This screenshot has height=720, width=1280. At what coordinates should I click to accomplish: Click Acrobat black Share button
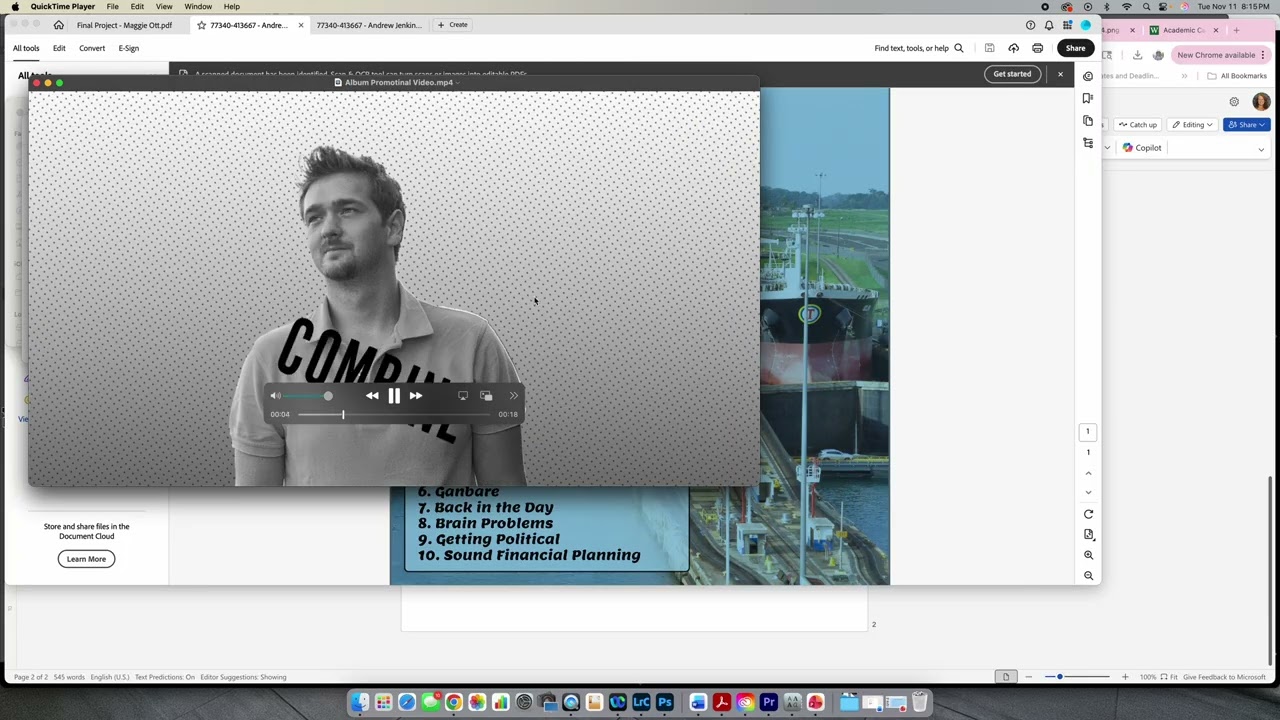1075,48
